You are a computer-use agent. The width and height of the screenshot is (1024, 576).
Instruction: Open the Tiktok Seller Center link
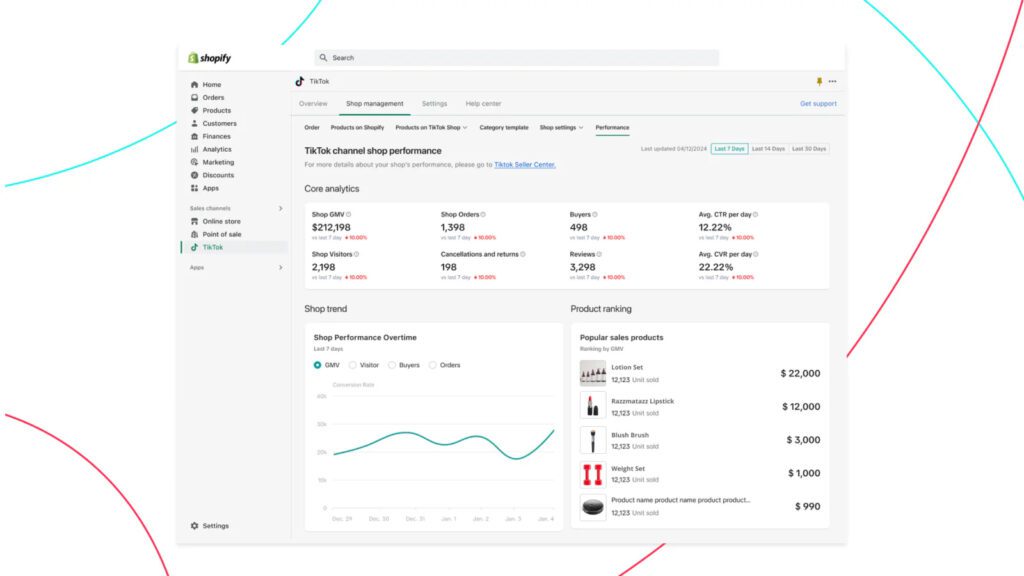point(525,164)
